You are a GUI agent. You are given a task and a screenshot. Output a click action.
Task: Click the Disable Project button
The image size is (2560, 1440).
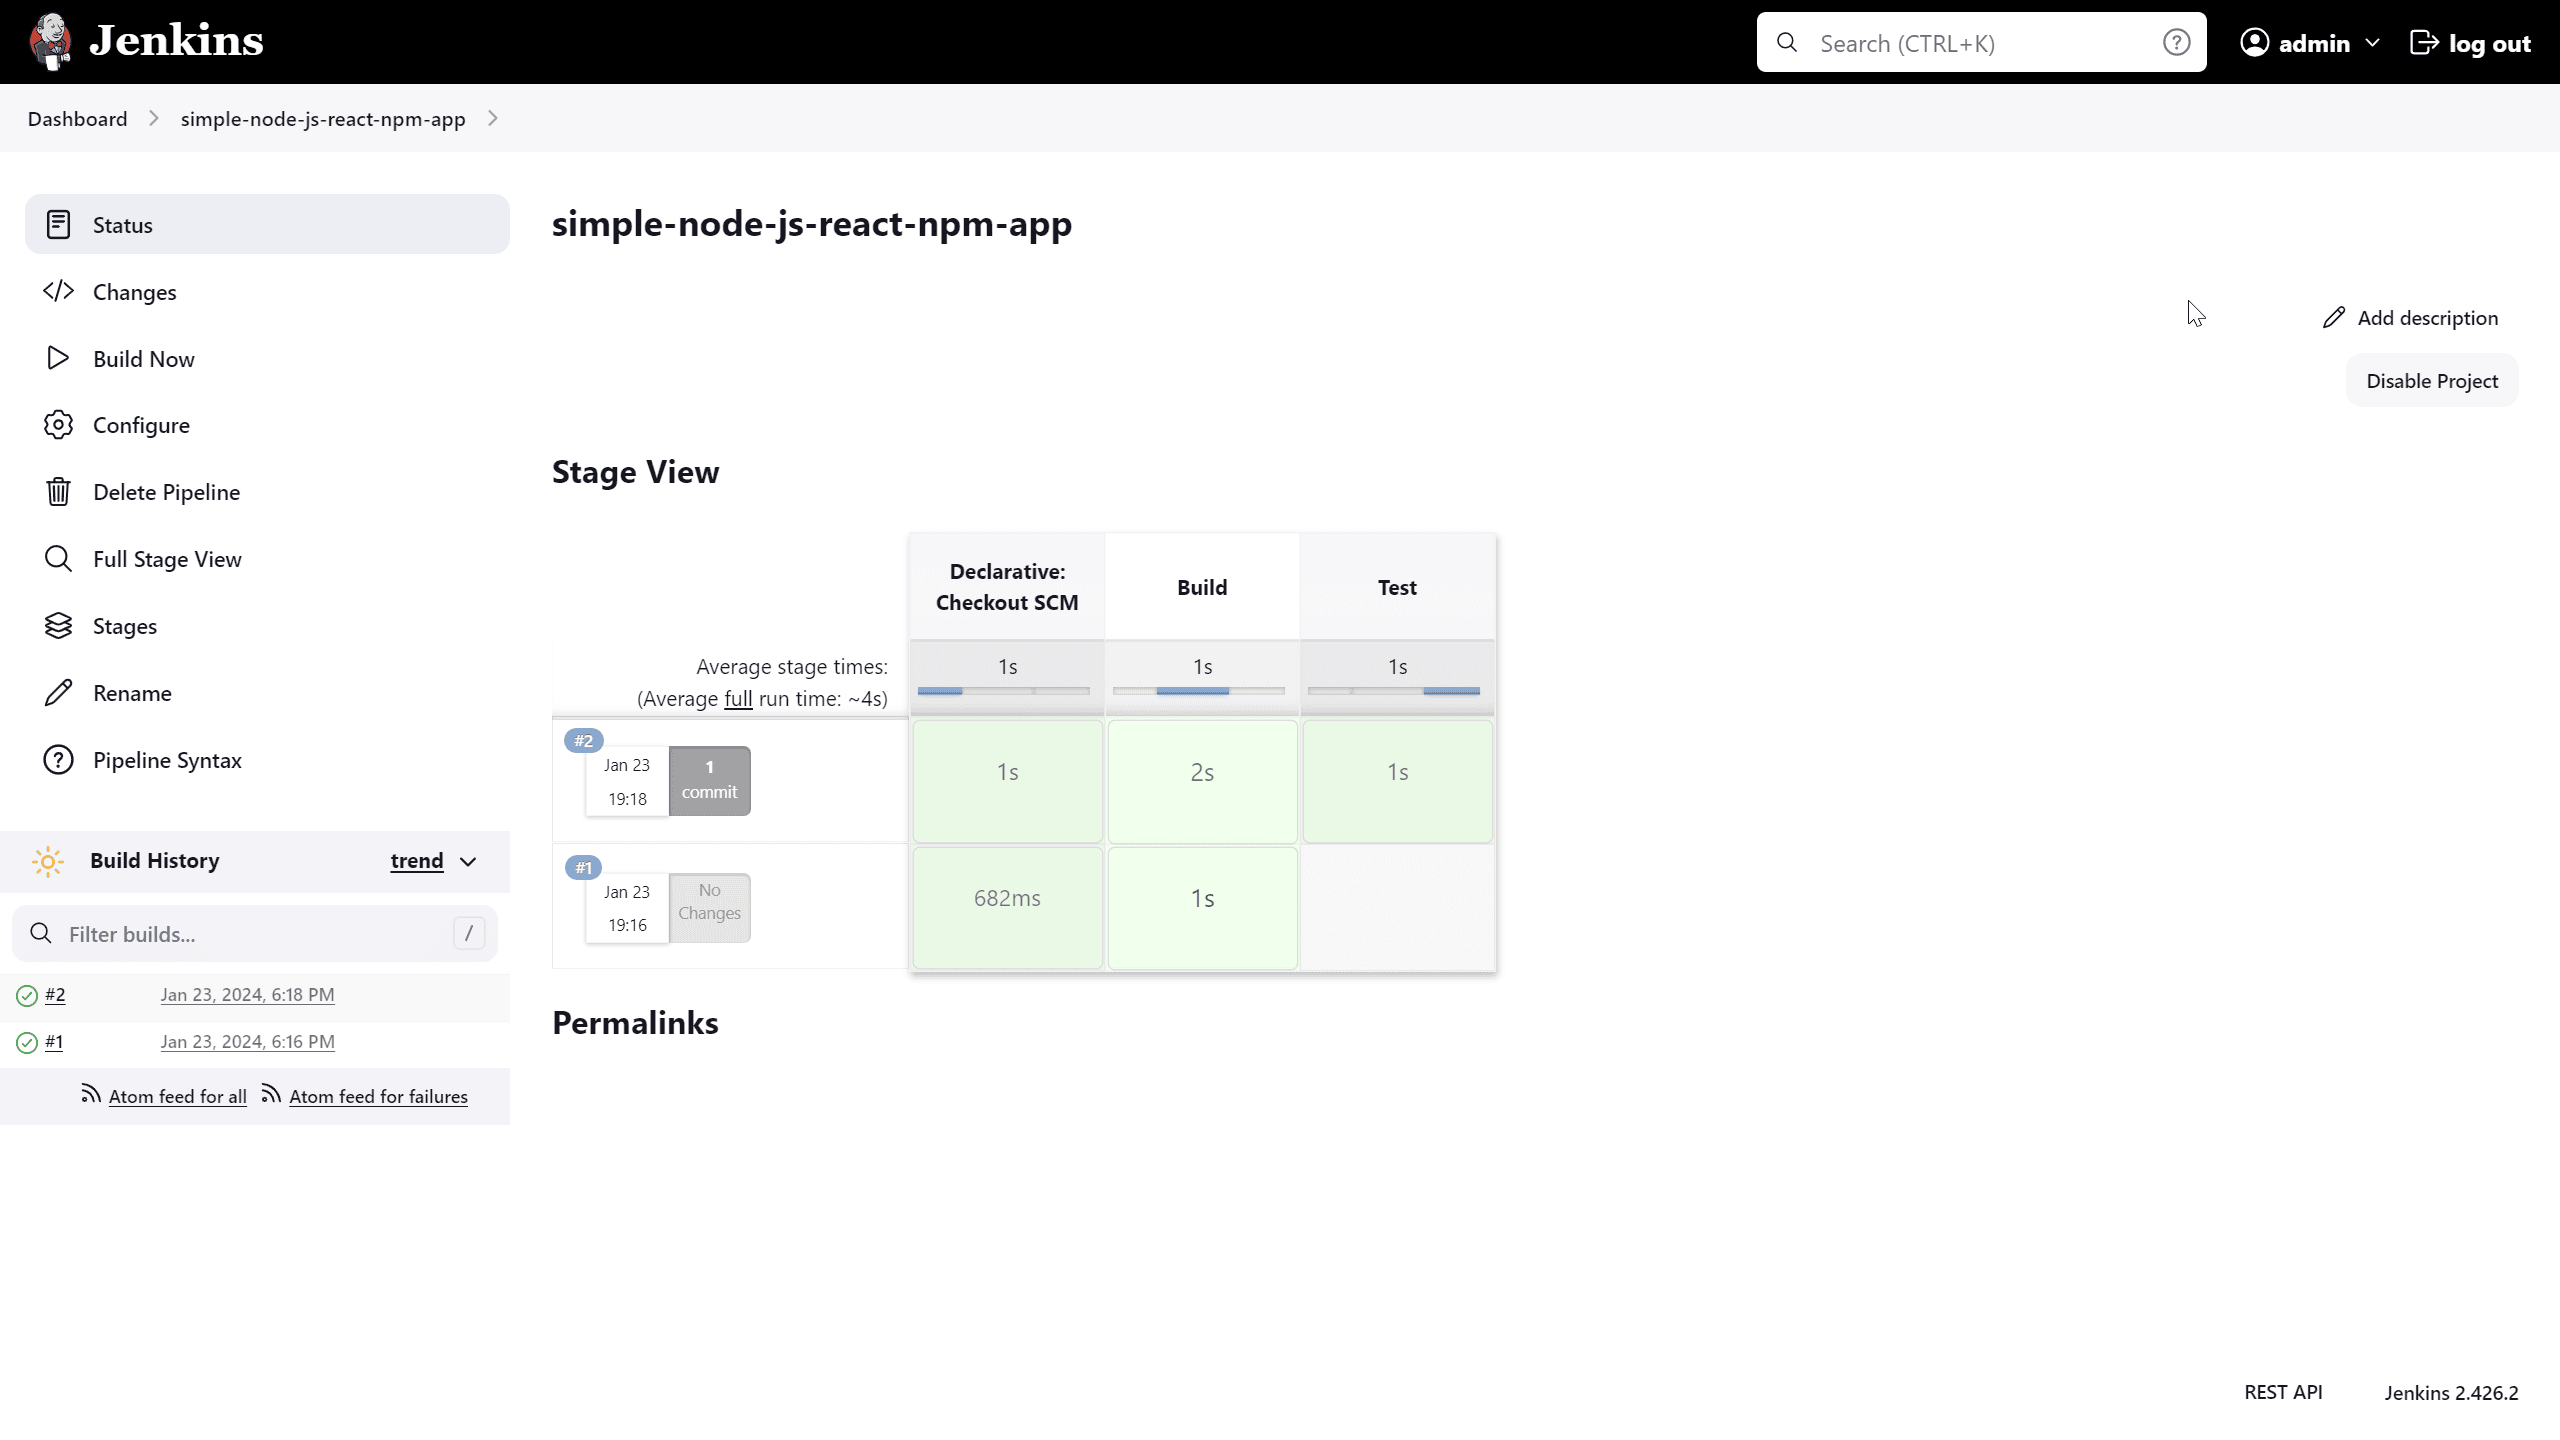pos(2432,380)
